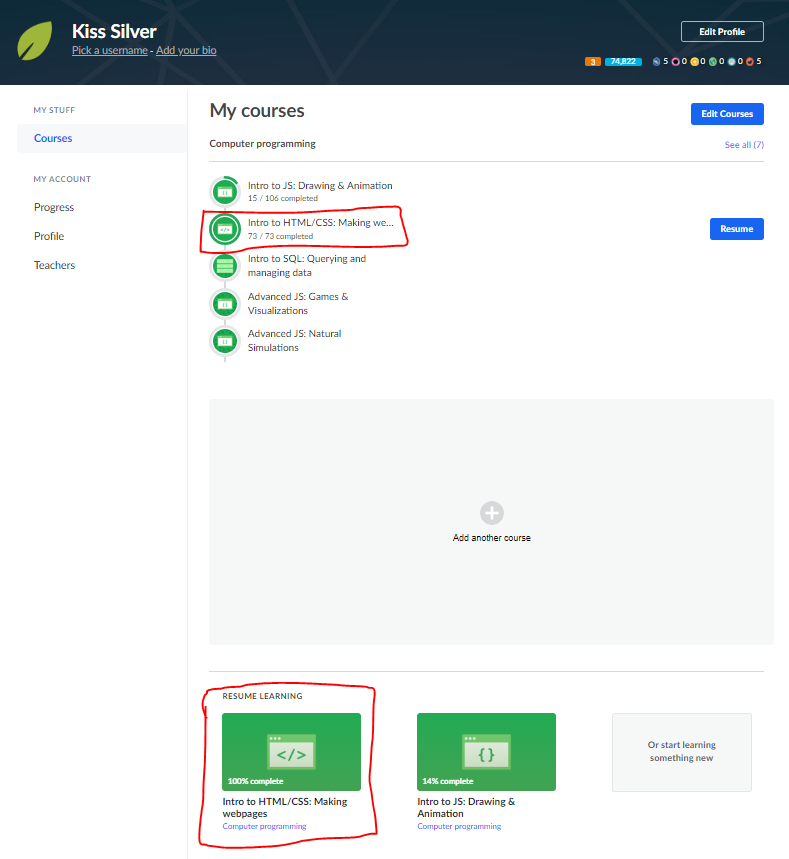Click the orange streak counter showing 3
Viewport: 789px width, 859px height.
[593, 61]
